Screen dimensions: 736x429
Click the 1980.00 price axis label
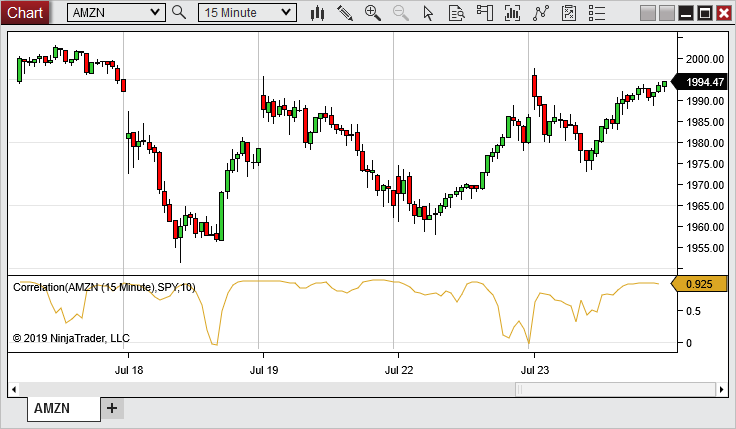pos(705,143)
